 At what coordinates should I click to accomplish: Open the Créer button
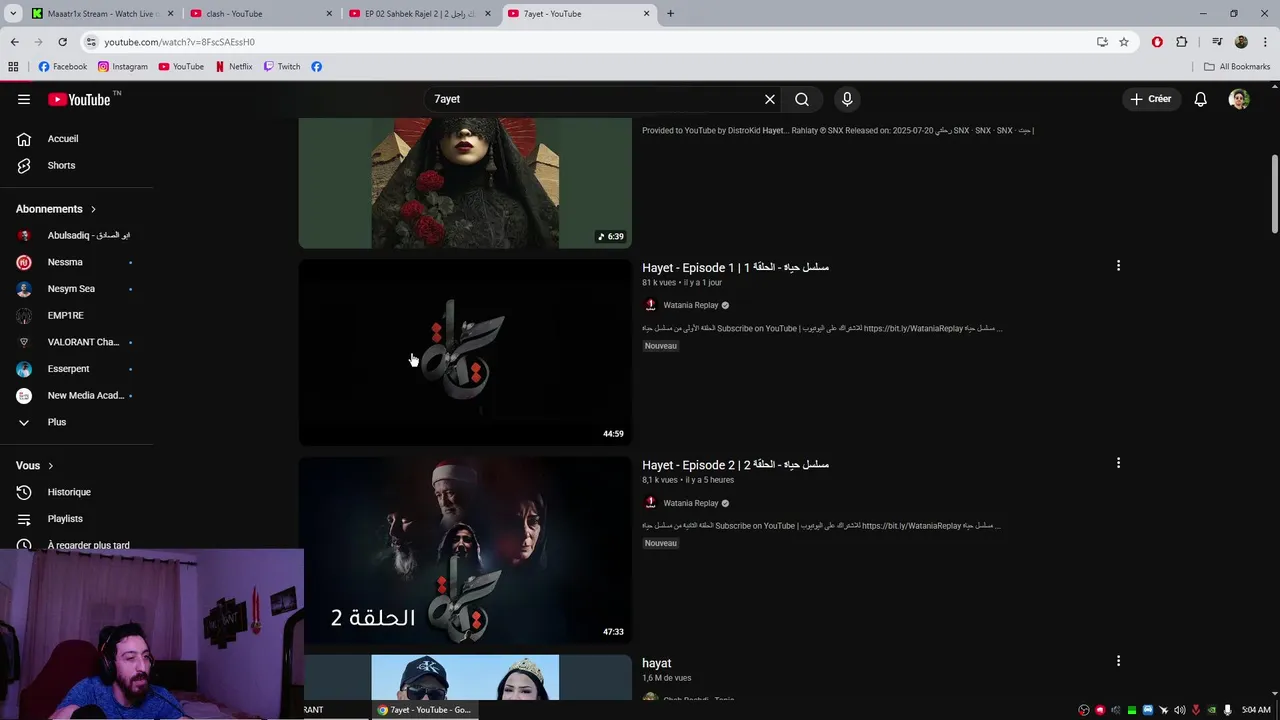pos(1151,99)
